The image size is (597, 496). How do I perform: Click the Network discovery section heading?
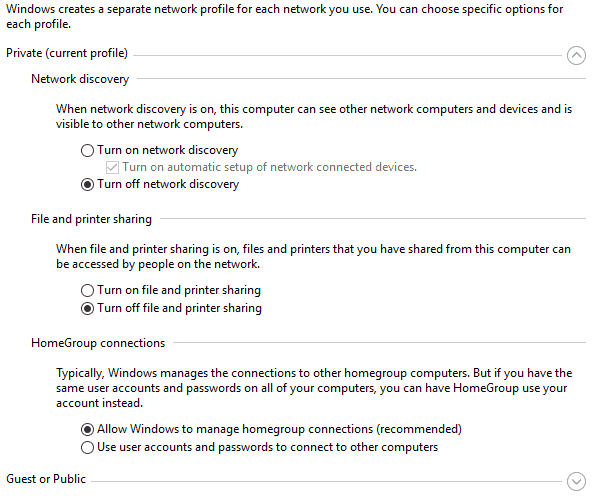tap(80, 79)
